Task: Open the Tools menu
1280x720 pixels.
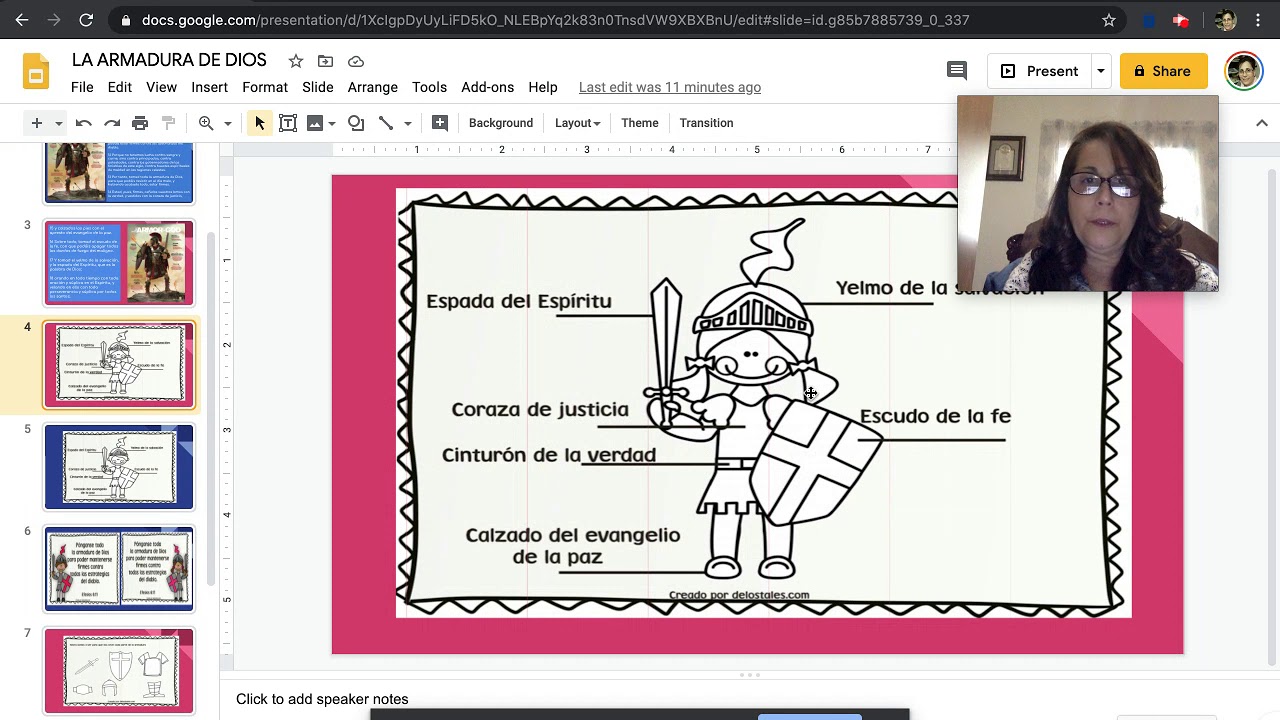Action: pos(429,87)
